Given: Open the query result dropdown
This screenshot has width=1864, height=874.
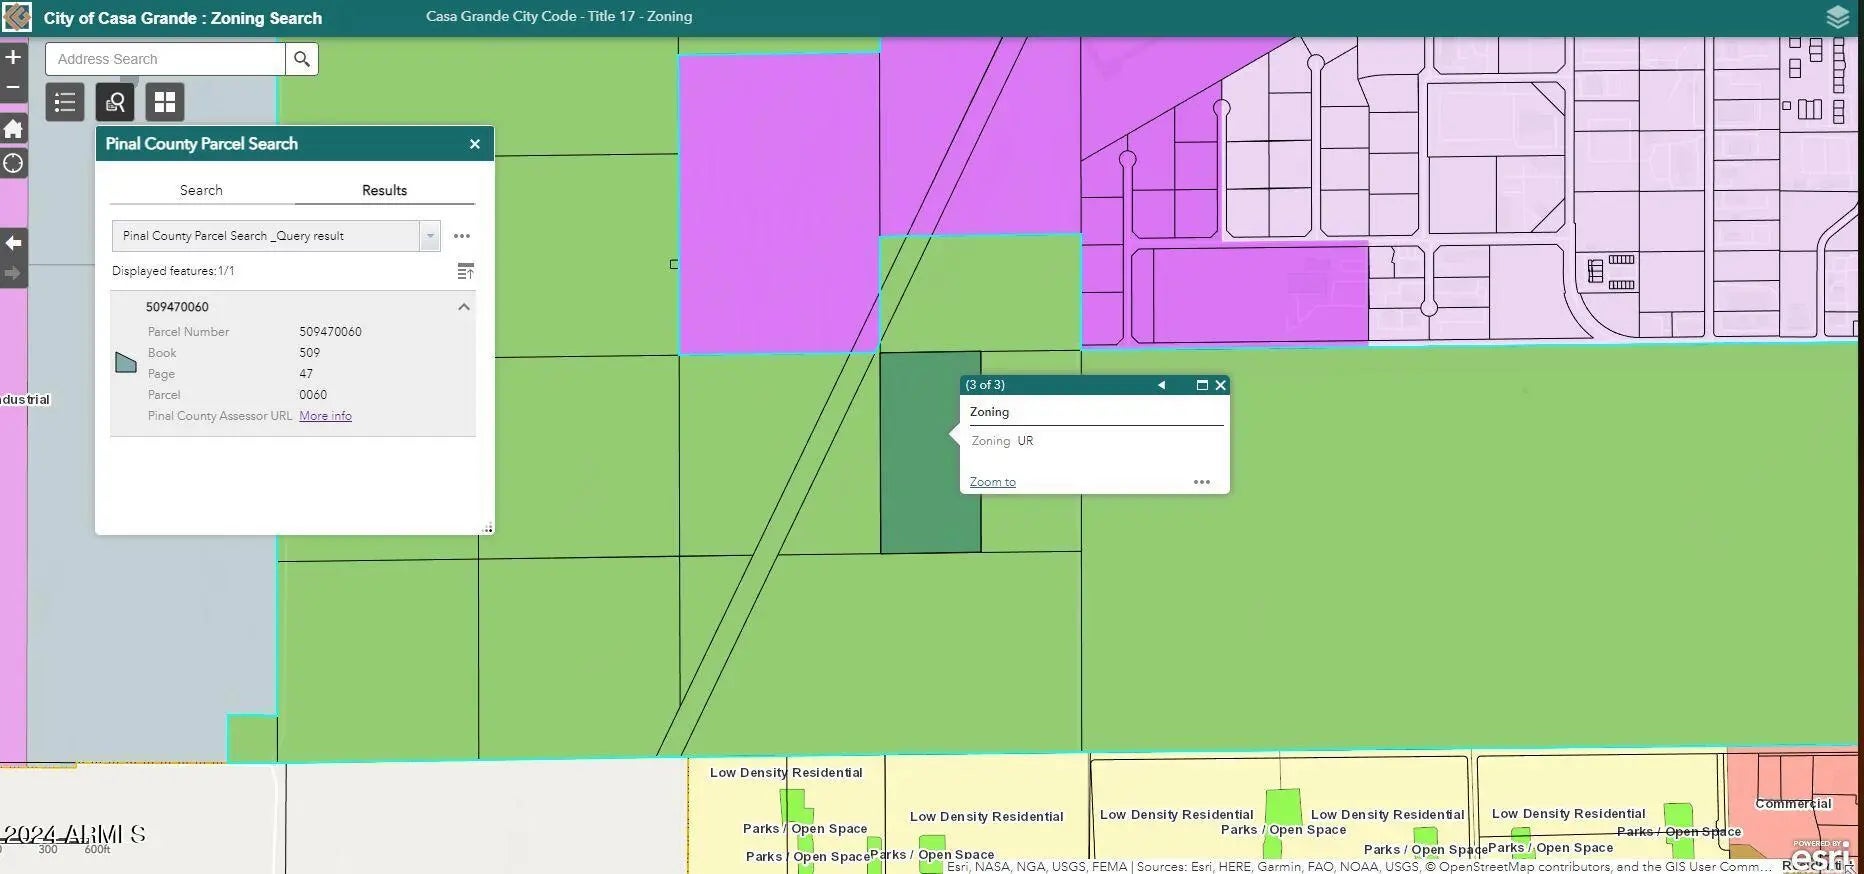Looking at the screenshot, I should [x=430, y=236].
